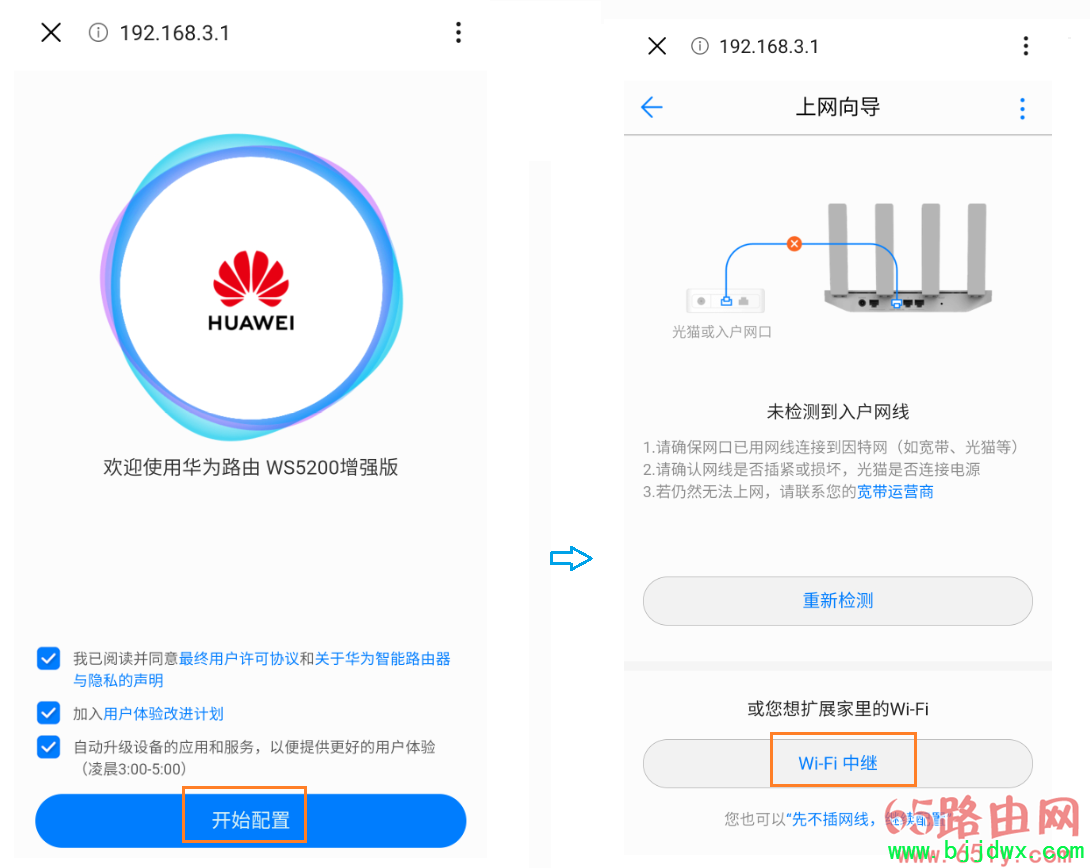Open the 宽带运营商 link
Image resolution: width=1090 pixels, height=868 pixels.
click(x=895, y=492)
